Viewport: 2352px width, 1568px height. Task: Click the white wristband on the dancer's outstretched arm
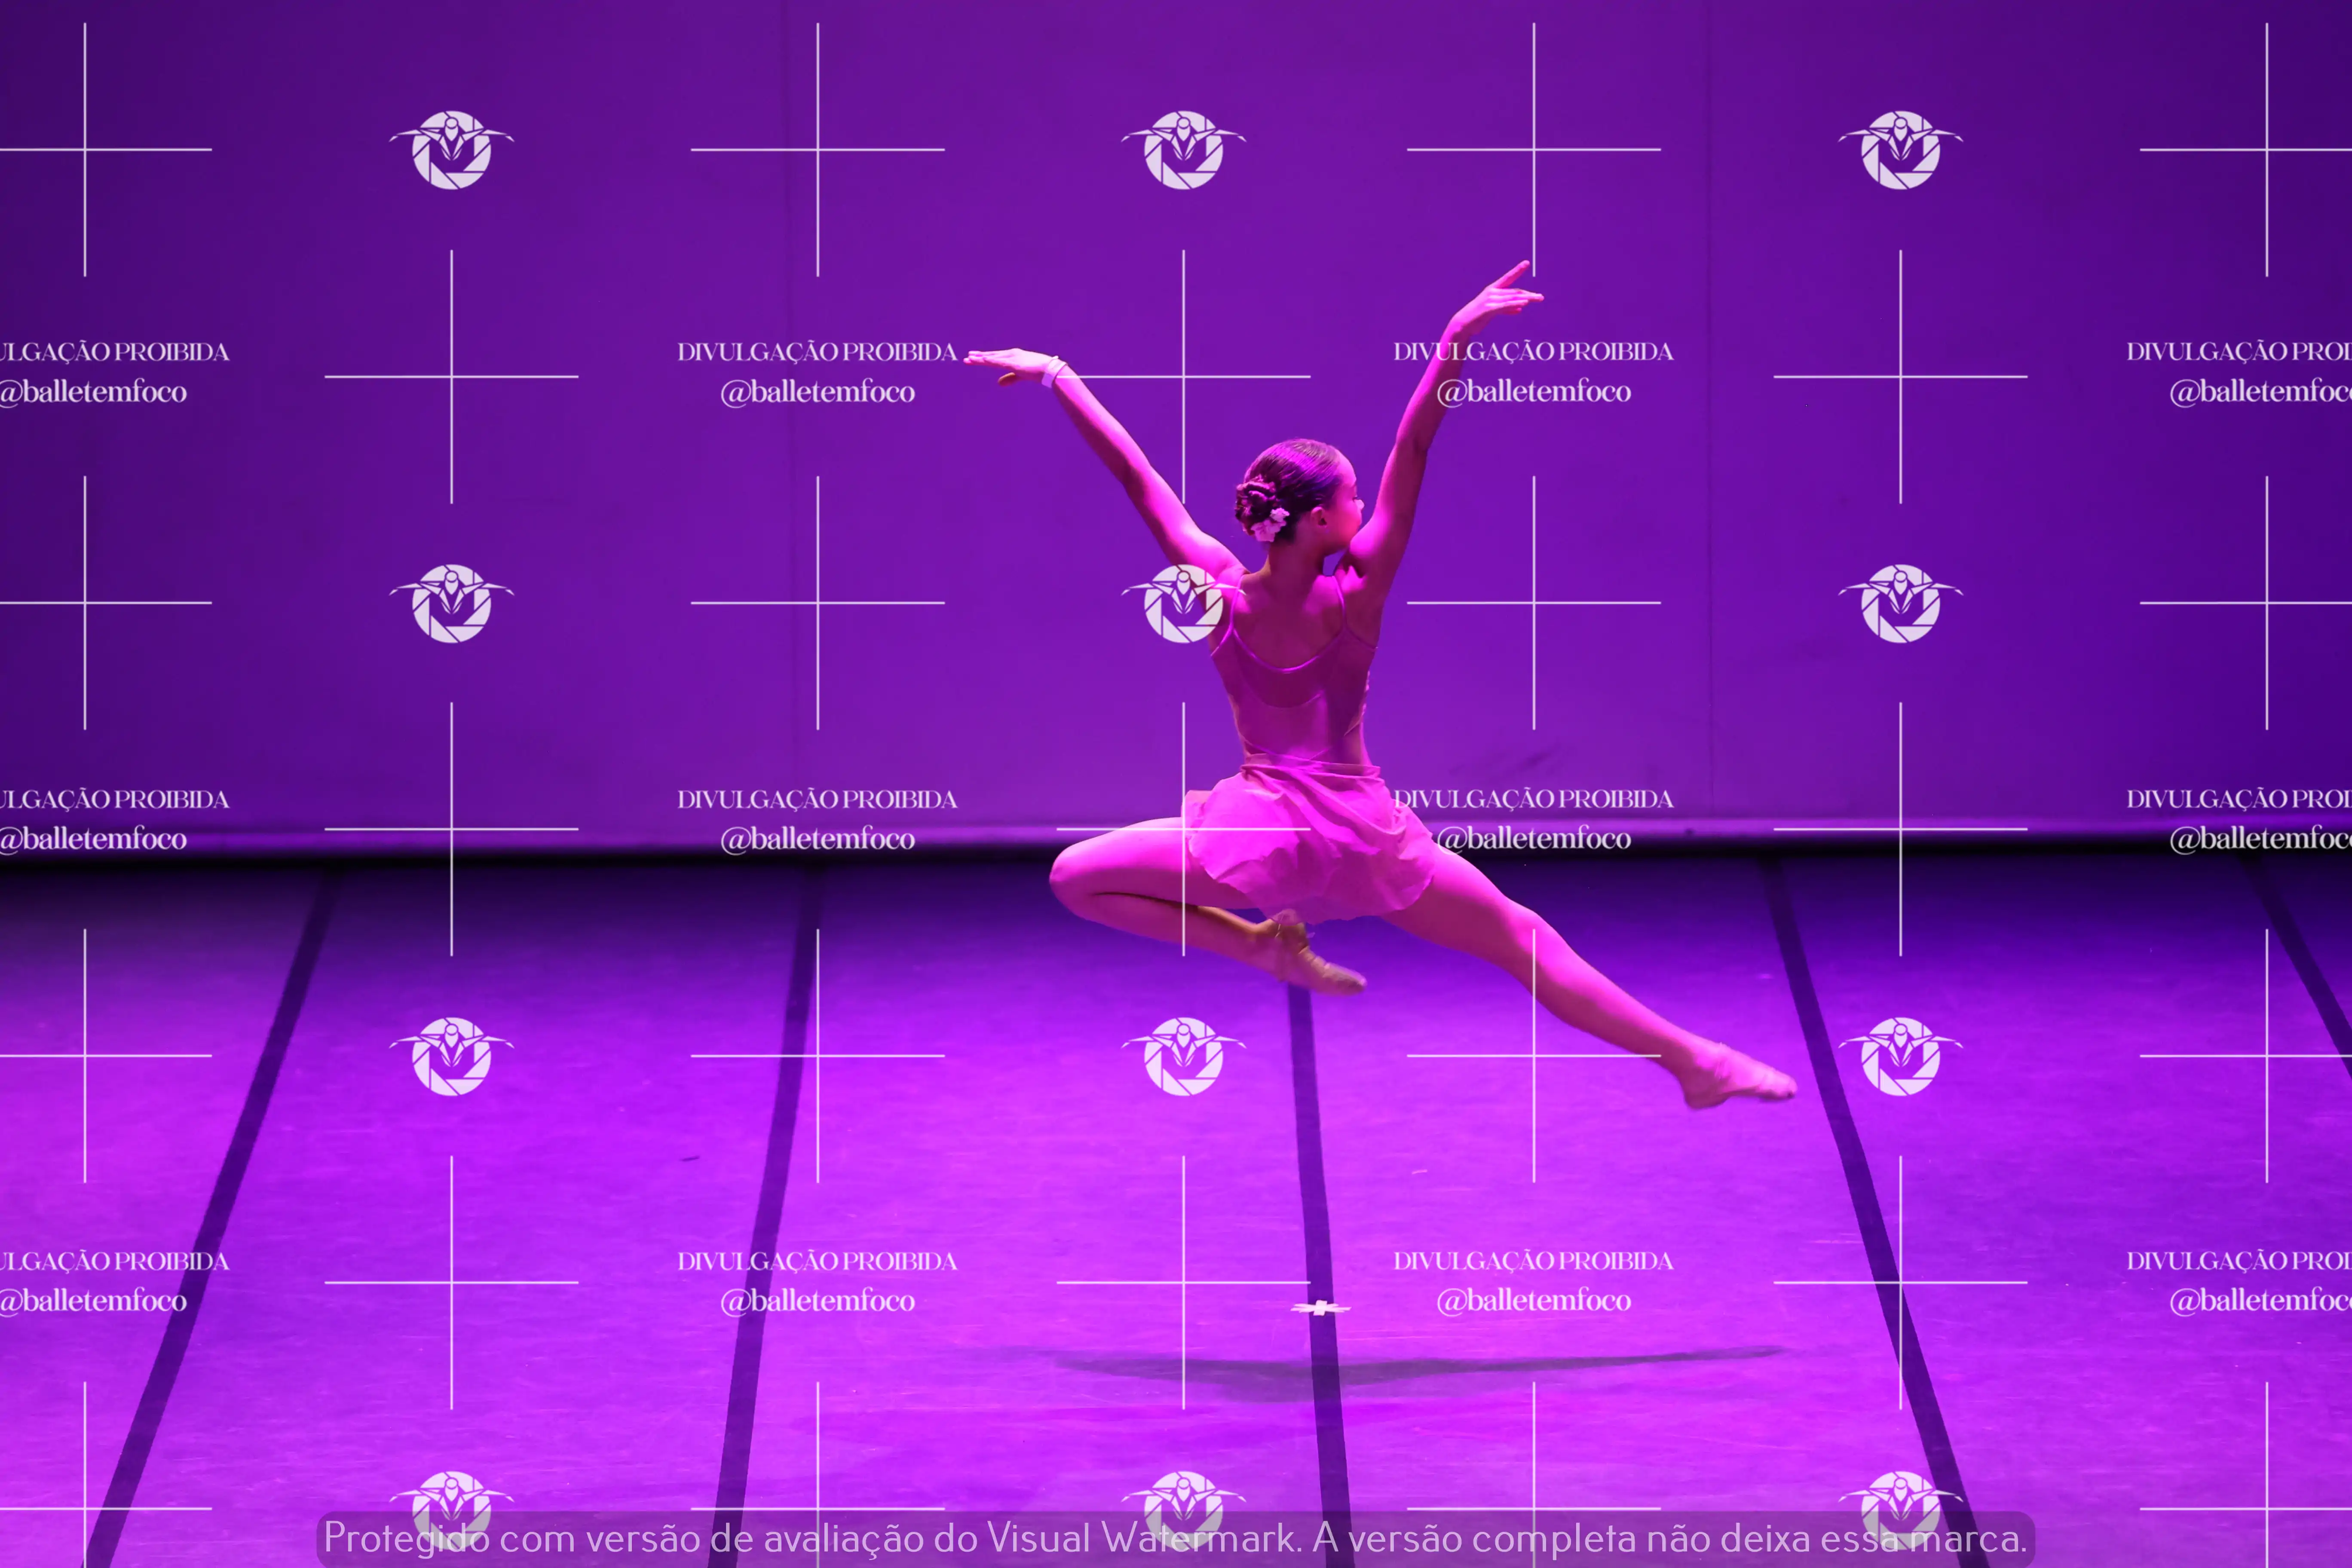pyautogui.click(x=1053, y=371)
